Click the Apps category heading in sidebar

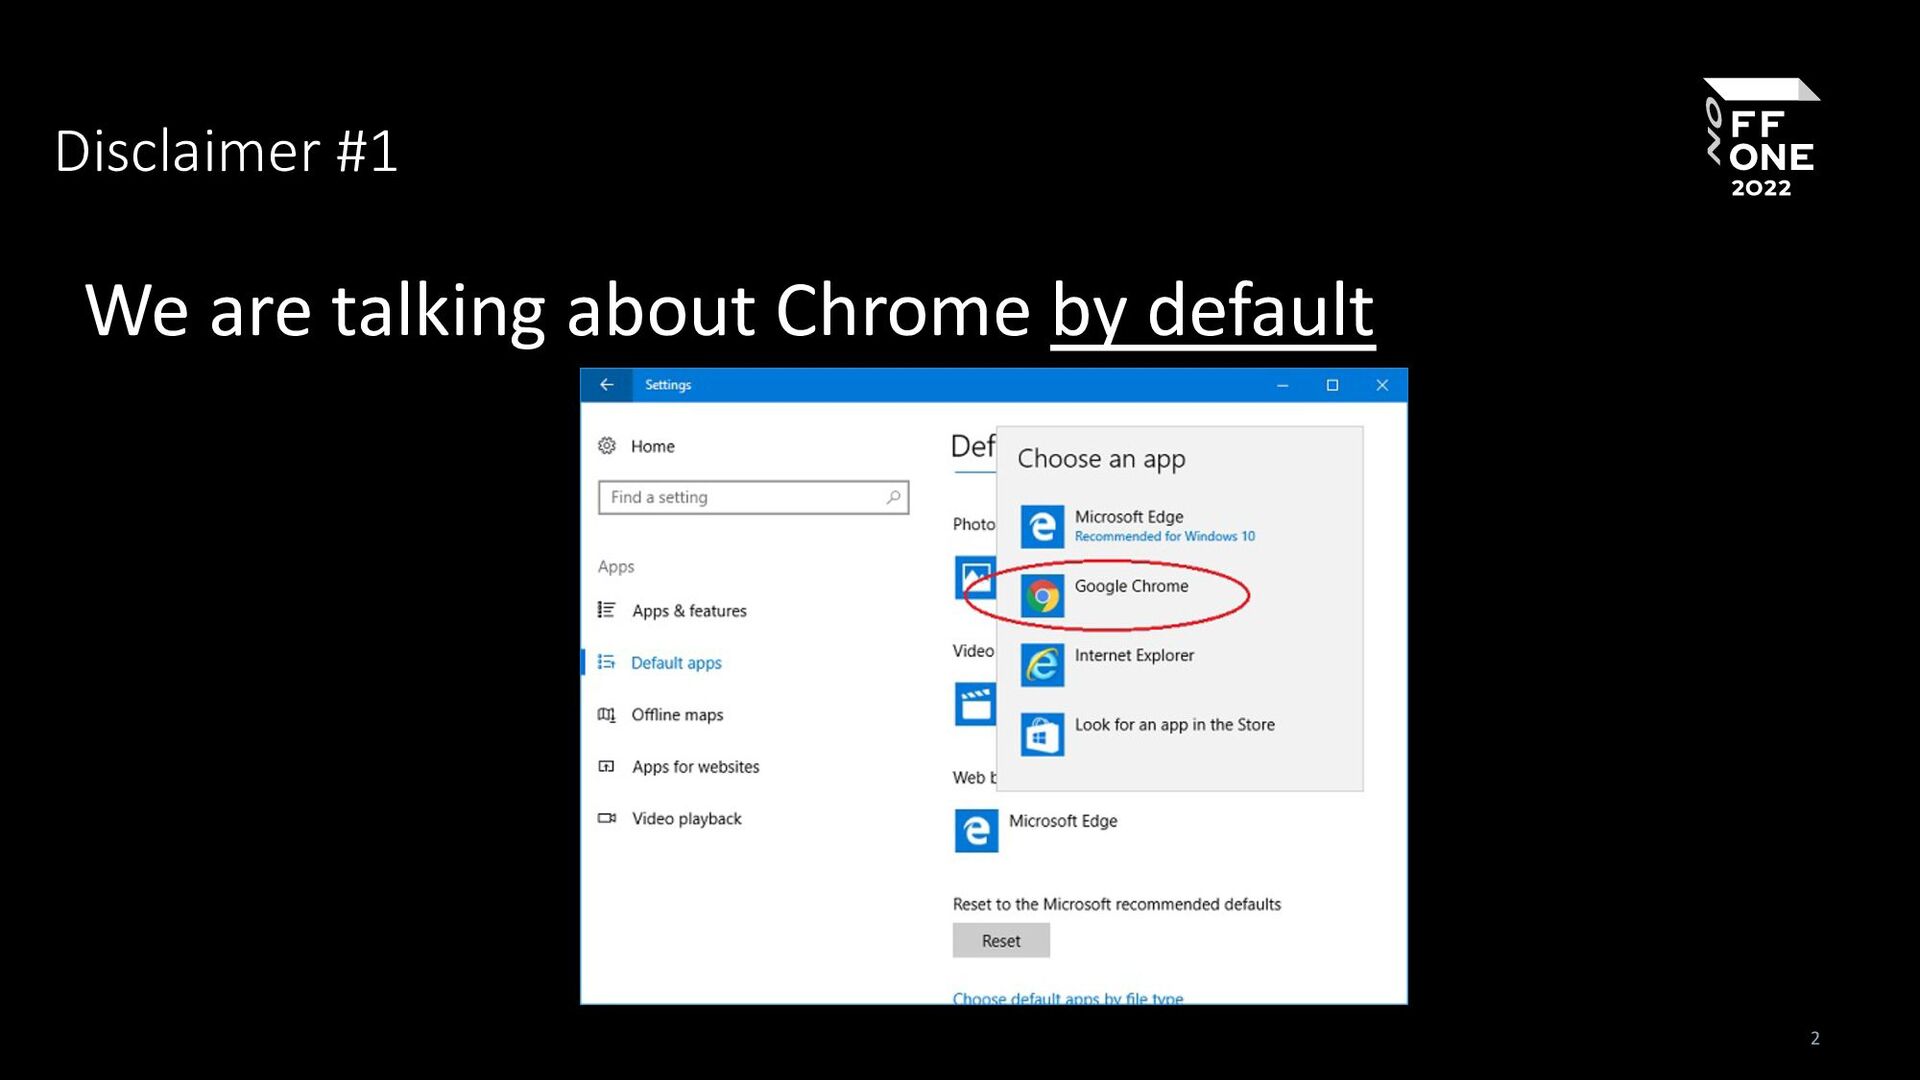point(616,566)
